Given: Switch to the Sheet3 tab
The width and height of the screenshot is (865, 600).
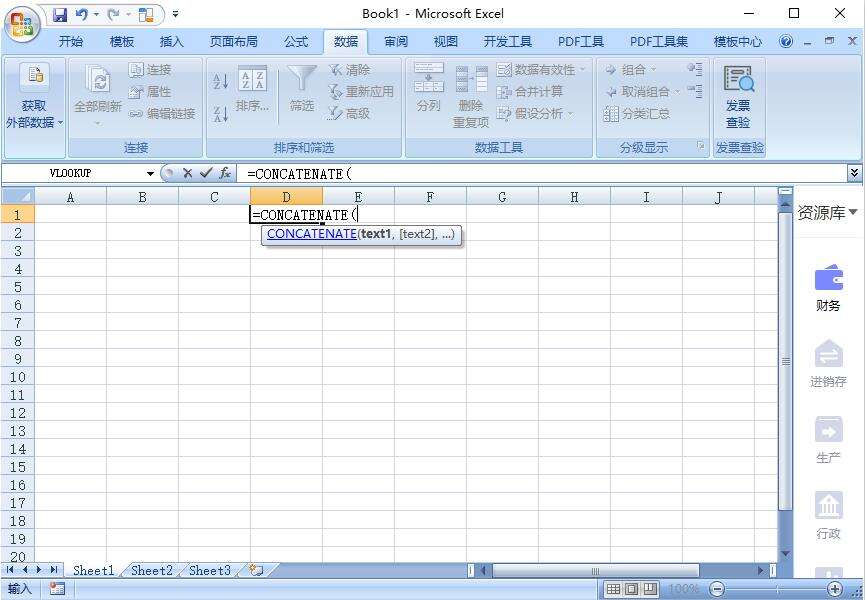Looking at the screenshot, I should point(210,570).
